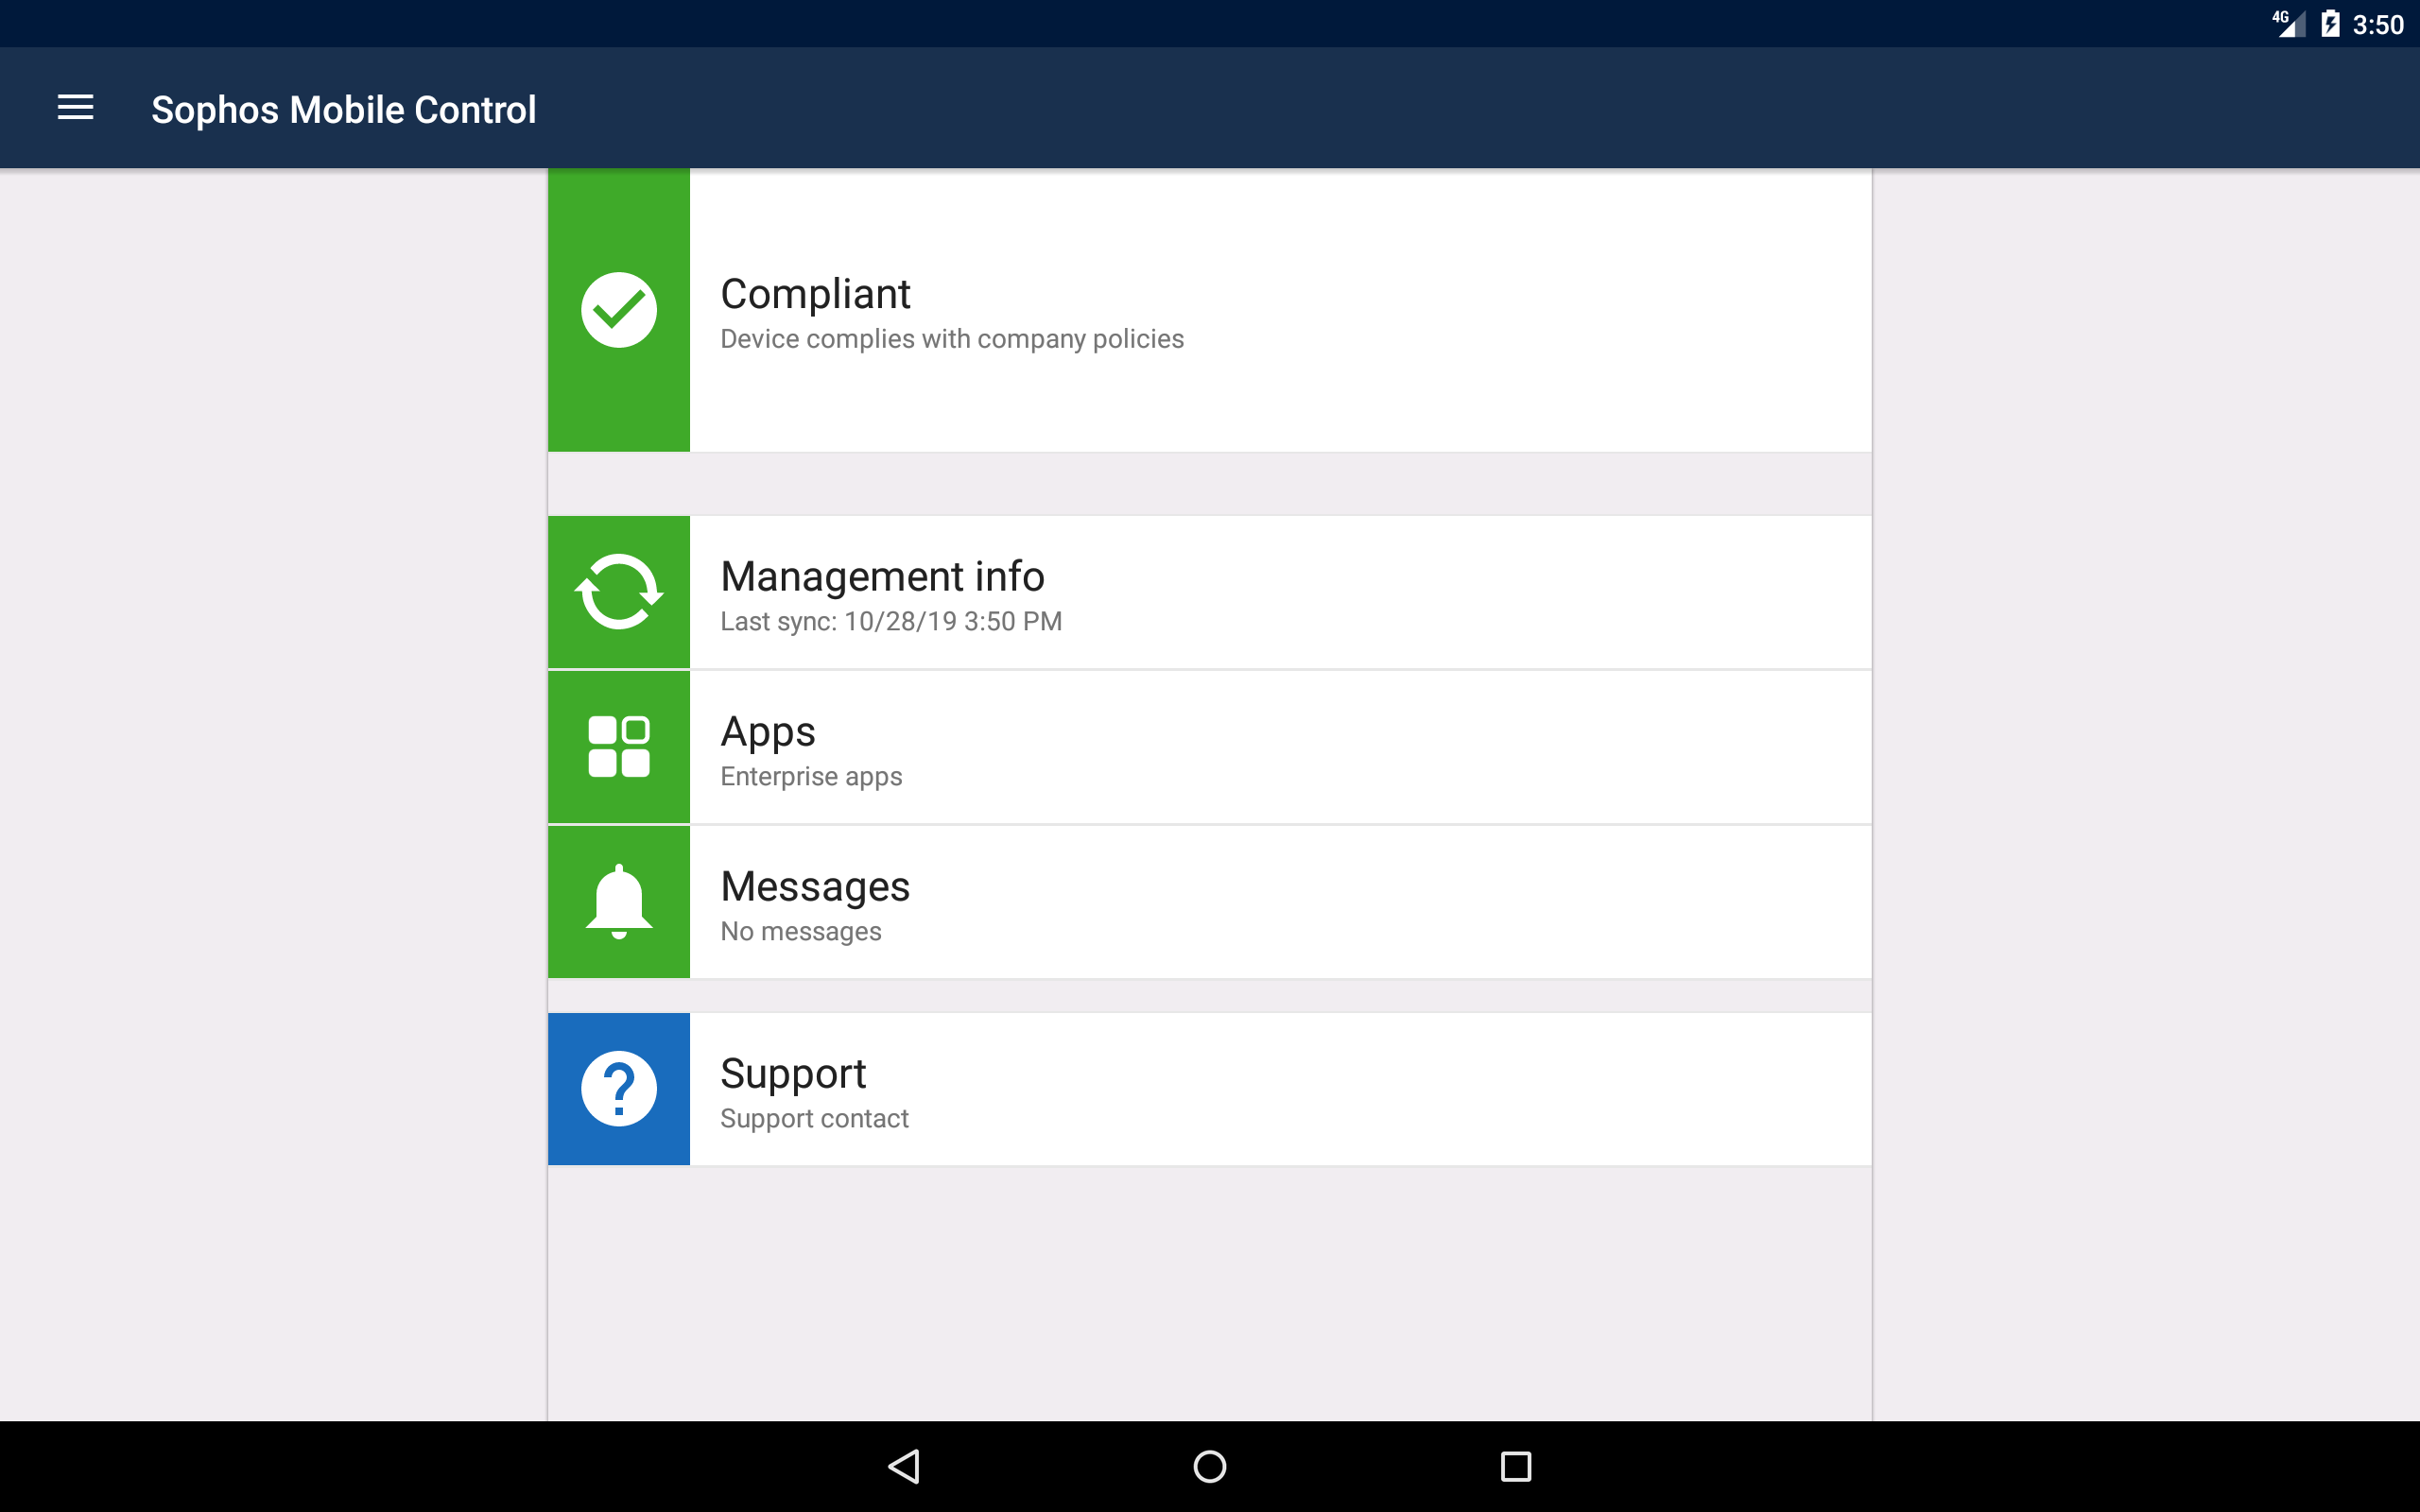Image resolution: width=2420 pixels, height=1512 pixels.
Task: Tap the Android Back navigation button
Action: (904, 1466)
